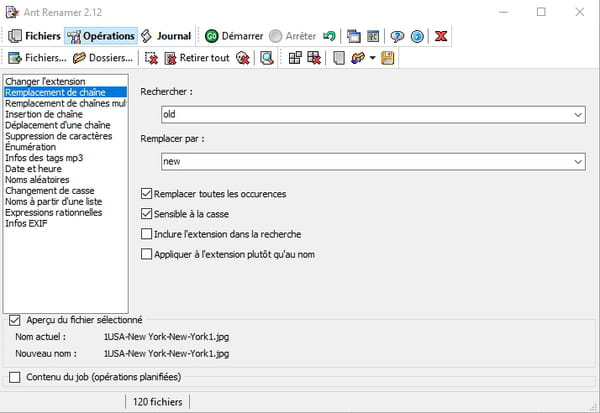Select 'Date et heure' operation
Screen dimensions: 600x413
(x=65, y=169)
